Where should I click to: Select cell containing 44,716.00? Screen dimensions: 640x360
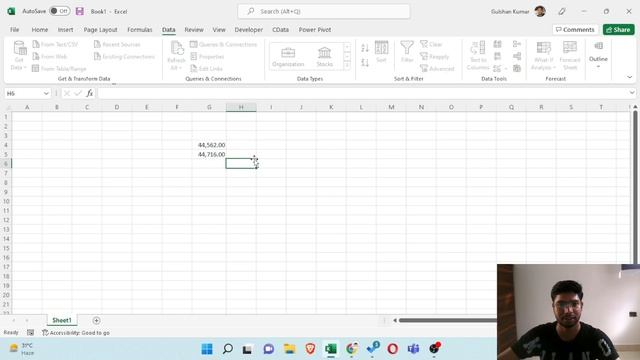click(x=209, y=154)
